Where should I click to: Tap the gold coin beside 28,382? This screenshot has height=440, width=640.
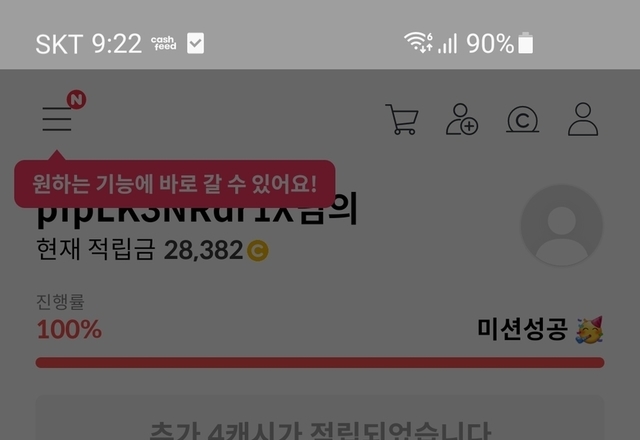click(x=258, y=250)
